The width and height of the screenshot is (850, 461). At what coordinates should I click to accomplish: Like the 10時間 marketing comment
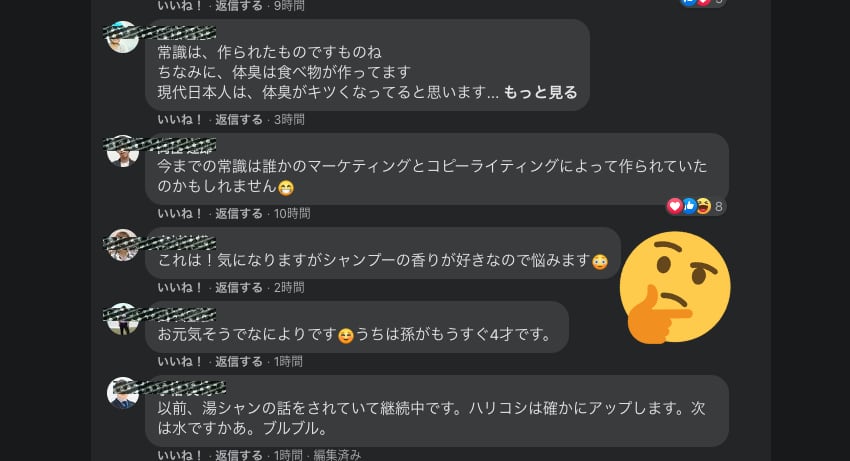[180, 214]
